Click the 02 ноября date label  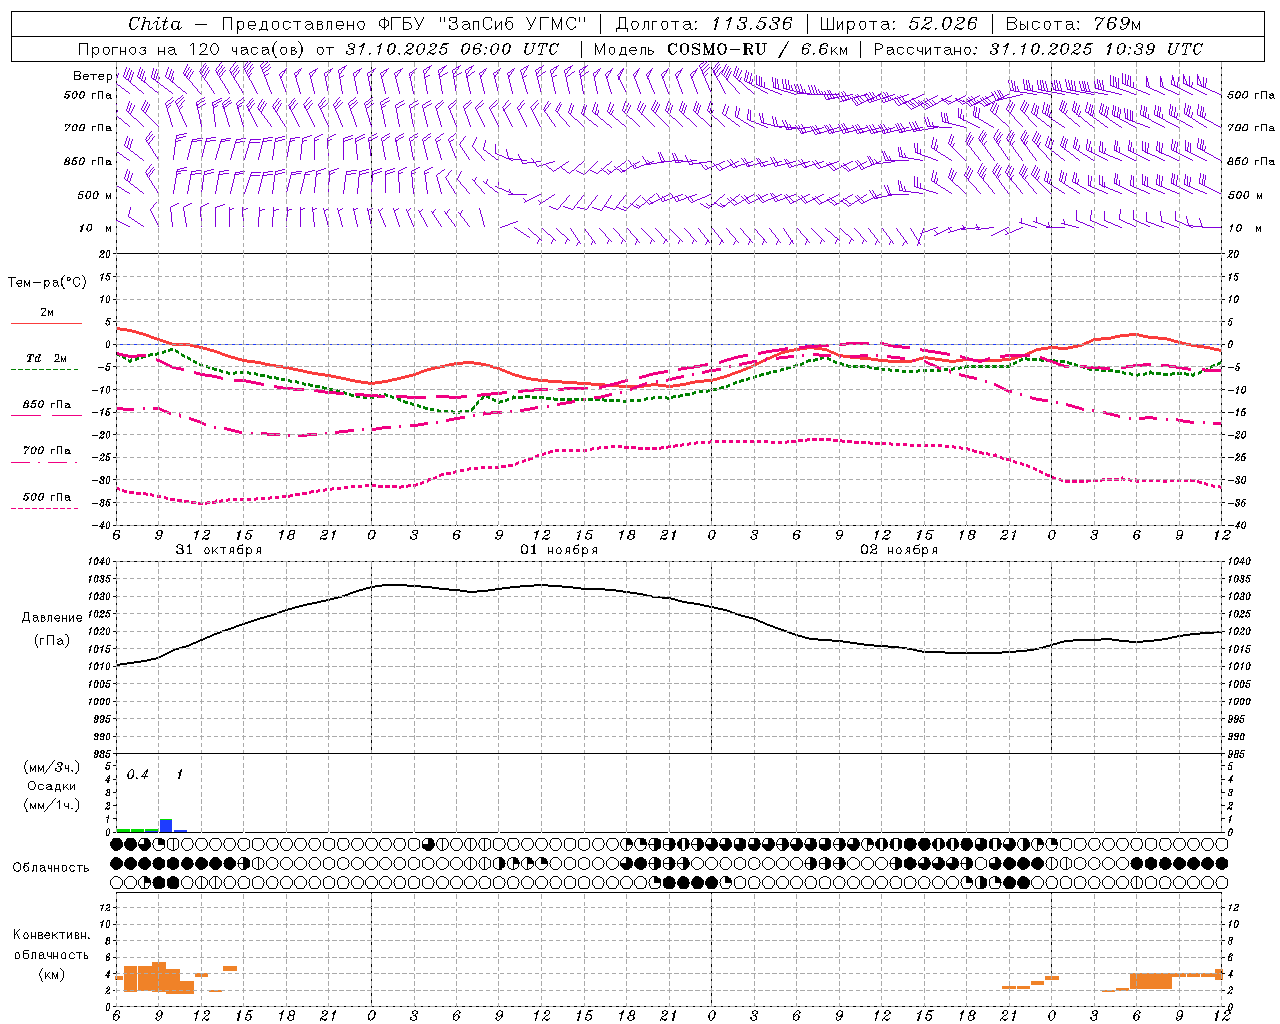click(x=899, y=550)
